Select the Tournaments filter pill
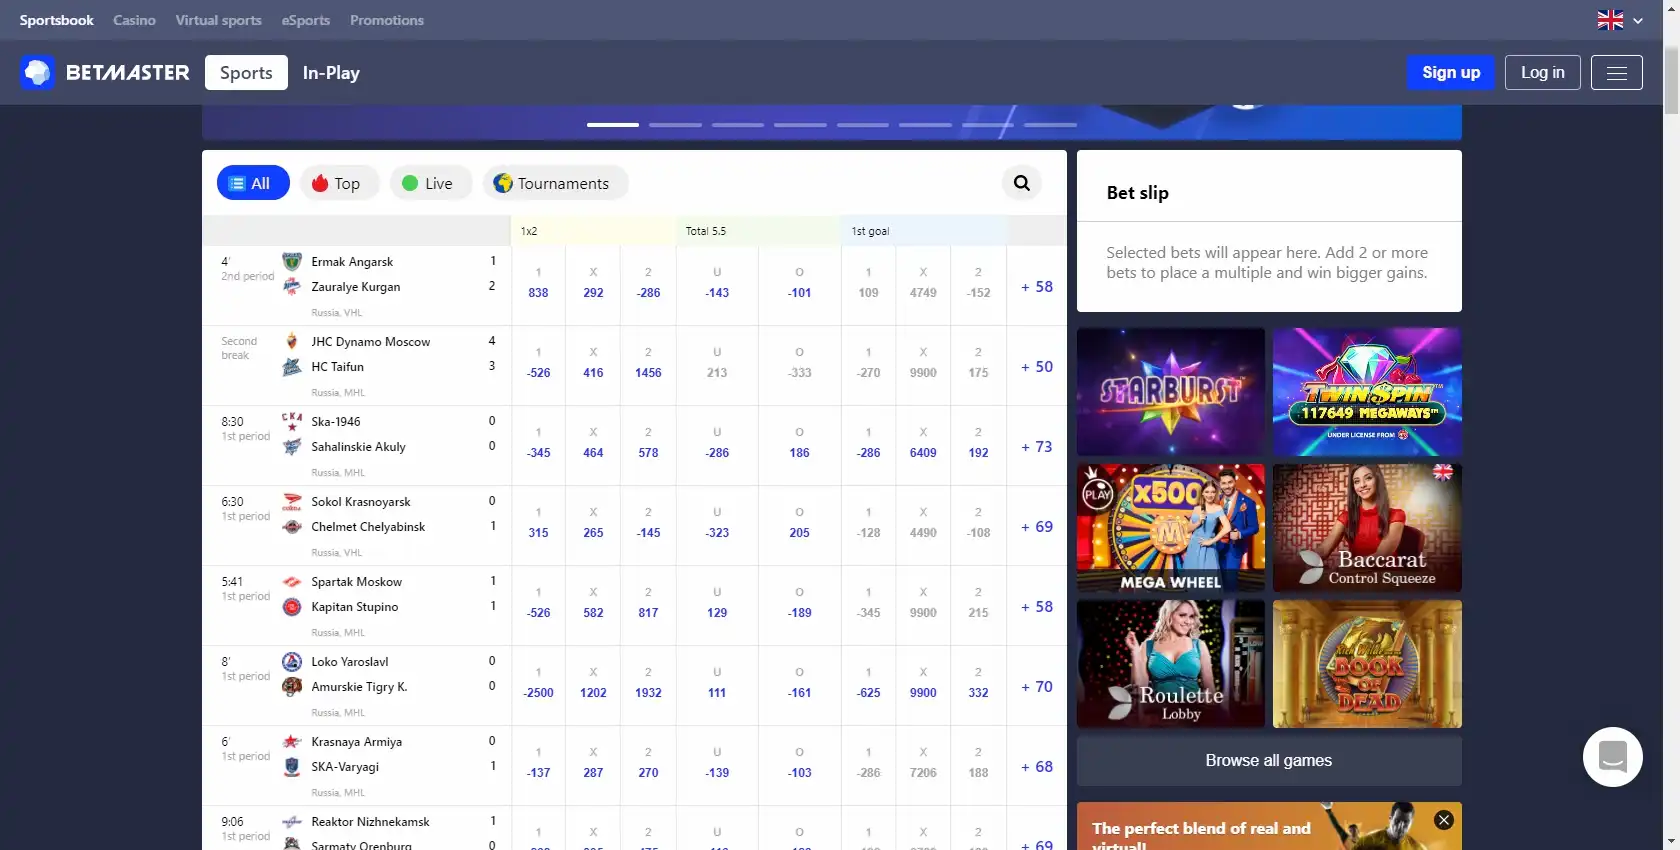The height and width of the screenshot is (850, 1680). [555, 183]
